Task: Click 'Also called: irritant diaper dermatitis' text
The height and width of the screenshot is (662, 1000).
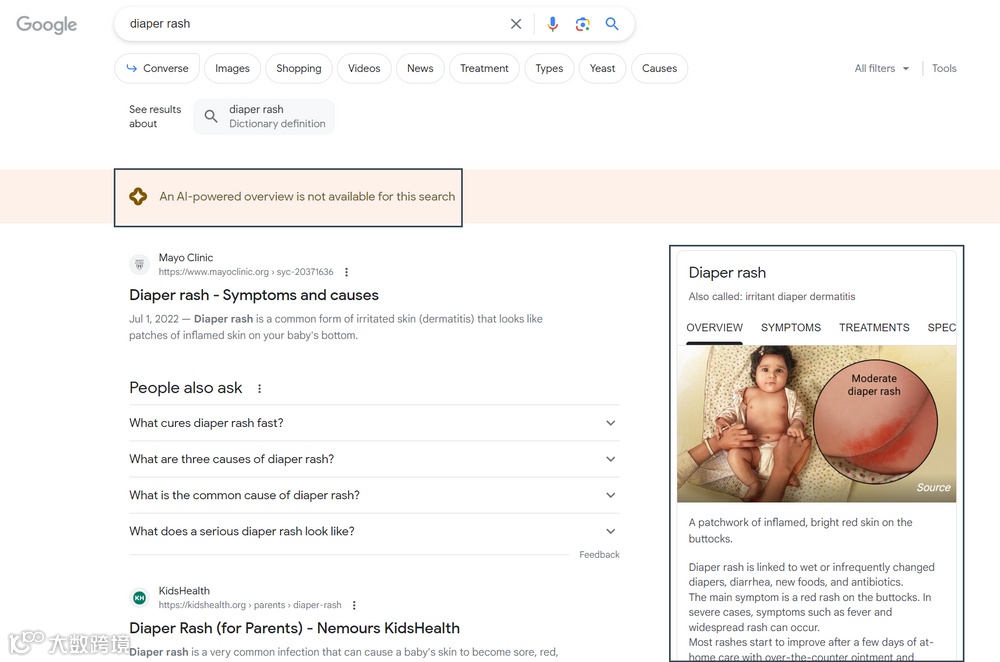Action: pos(772,297)
